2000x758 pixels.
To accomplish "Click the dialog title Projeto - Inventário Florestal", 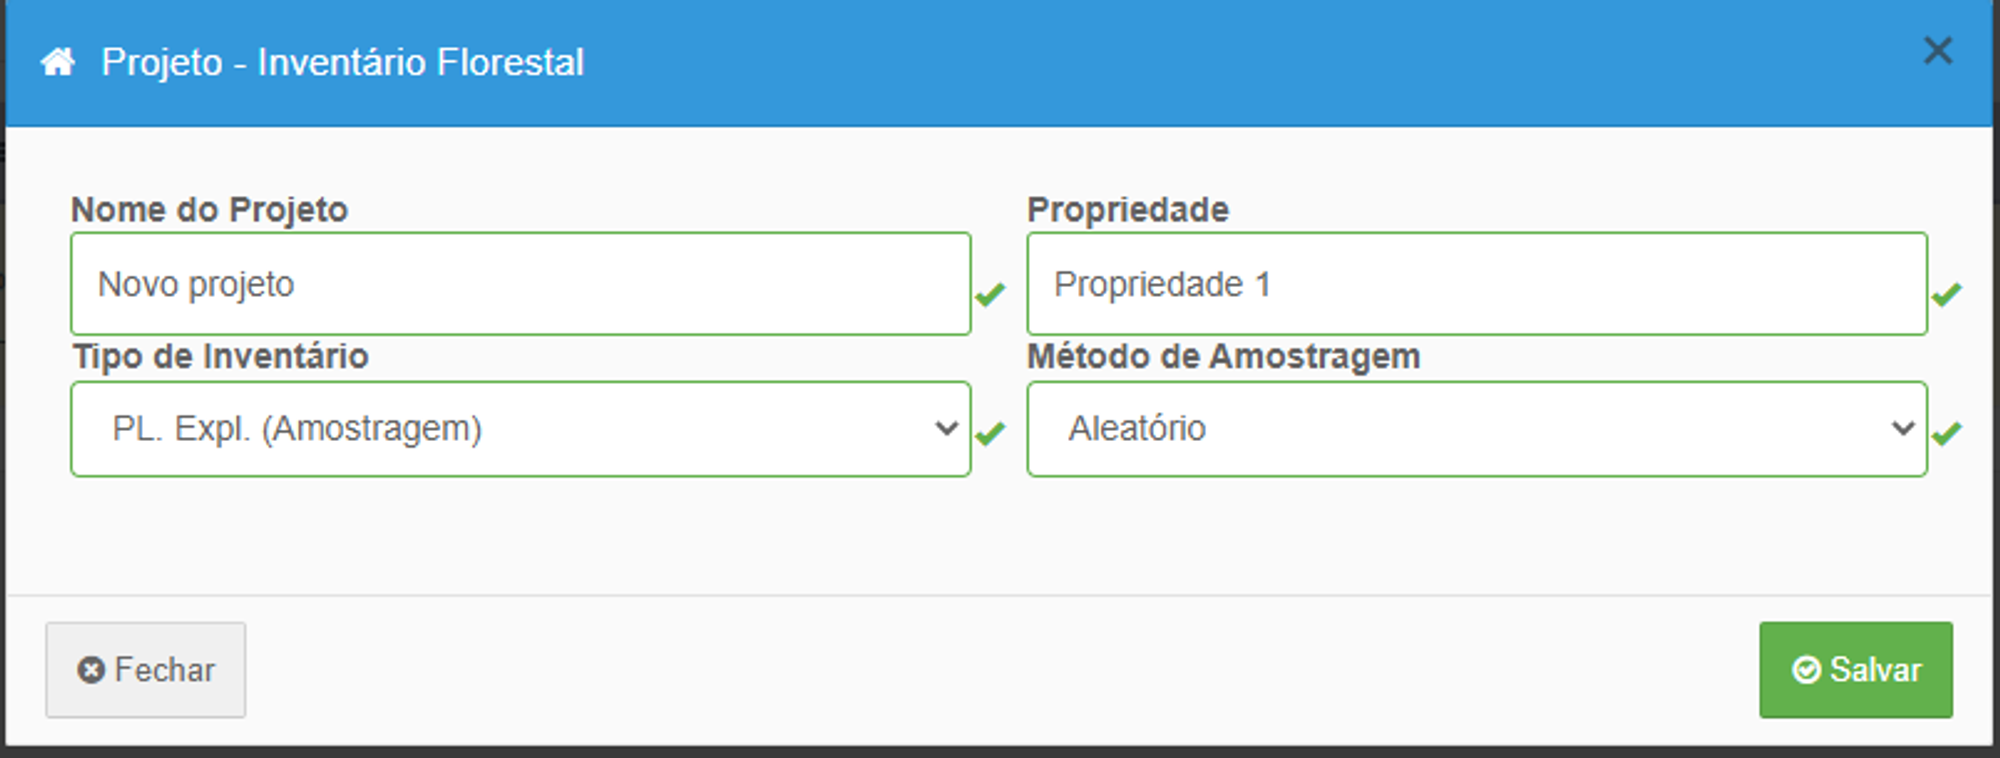I will pos(344,62).
